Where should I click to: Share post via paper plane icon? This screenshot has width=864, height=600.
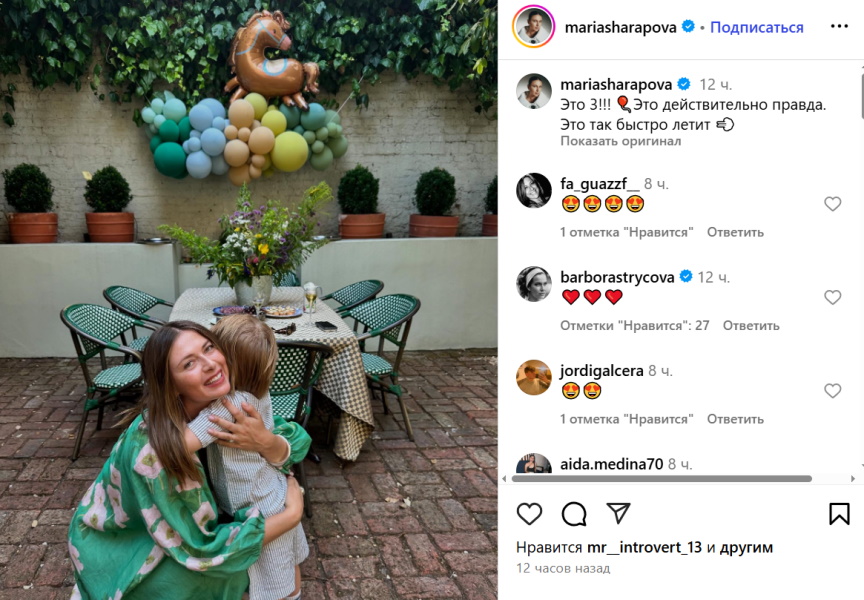(619, 514)
